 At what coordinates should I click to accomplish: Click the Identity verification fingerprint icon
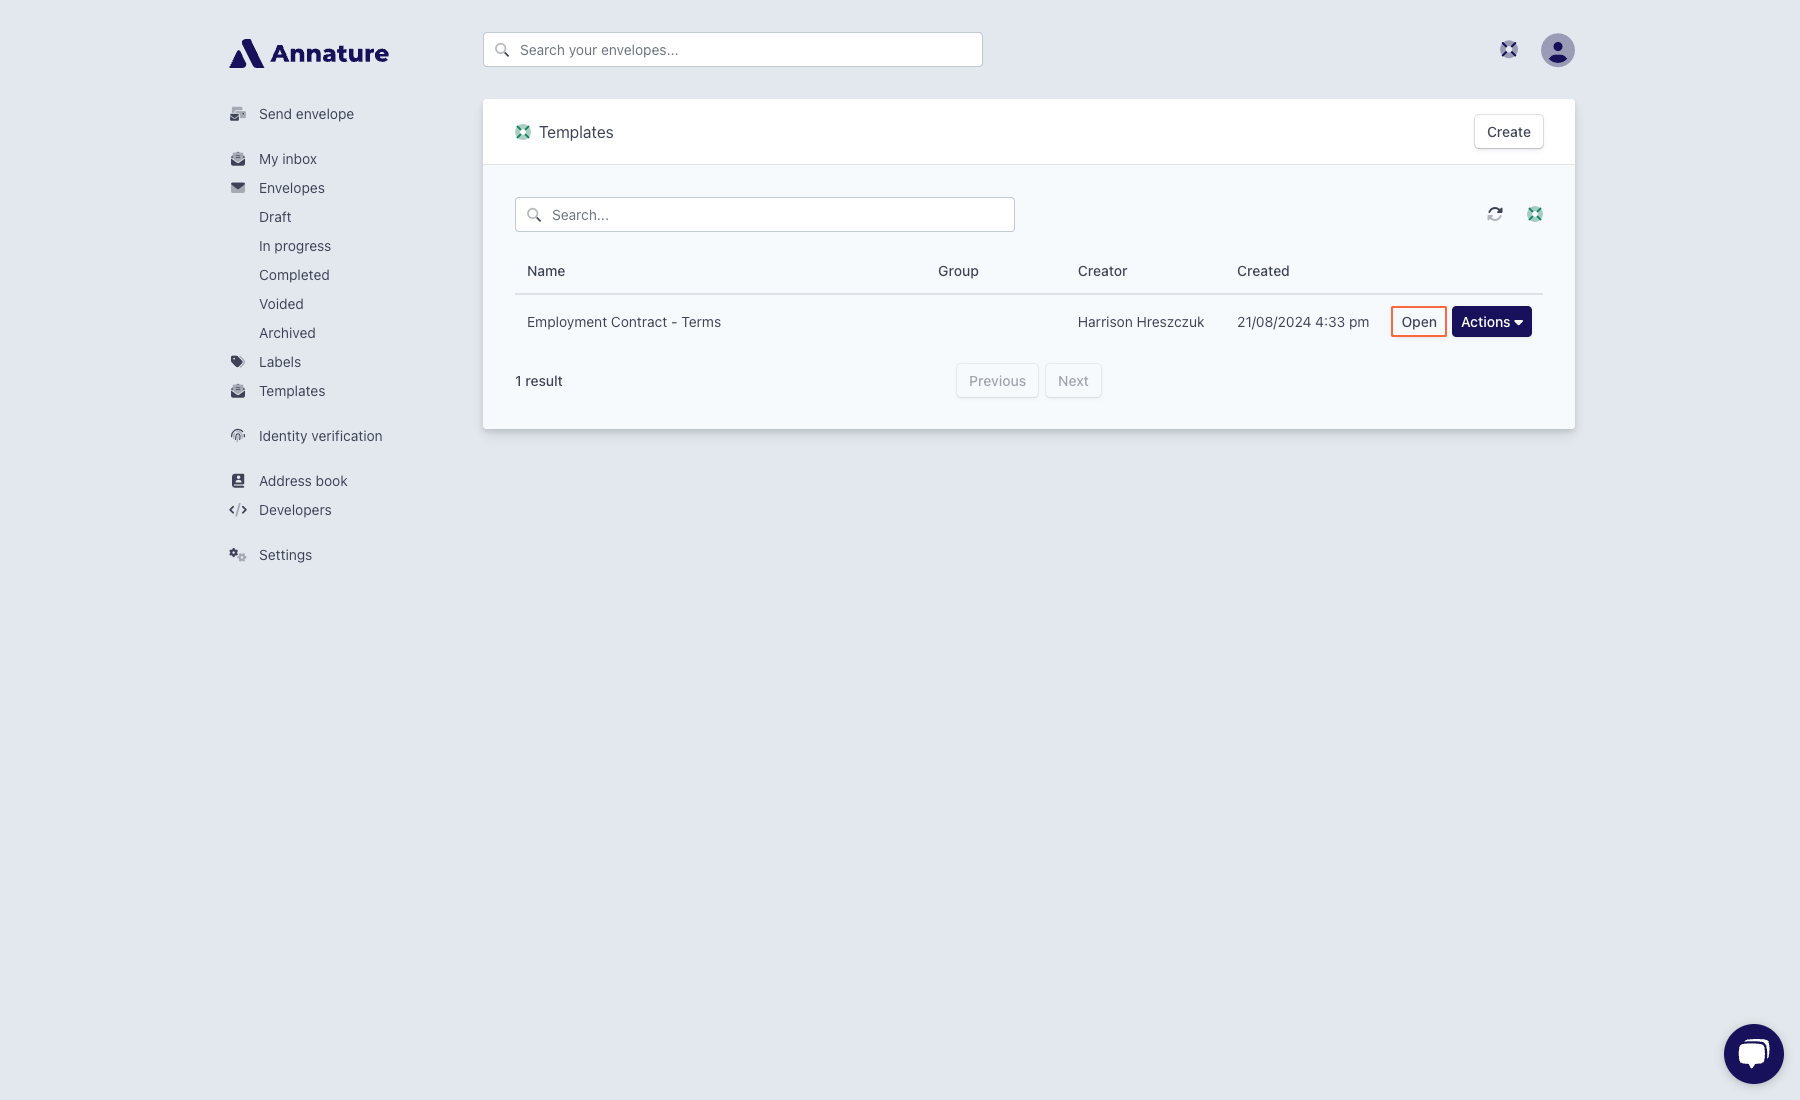click(x=238, y=436)
